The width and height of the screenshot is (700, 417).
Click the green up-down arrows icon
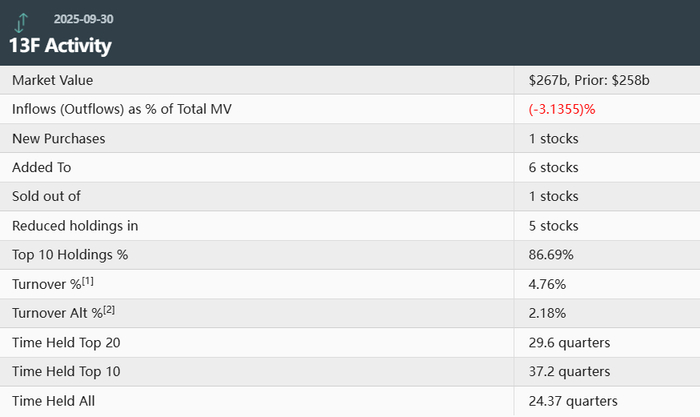[22, 22]
